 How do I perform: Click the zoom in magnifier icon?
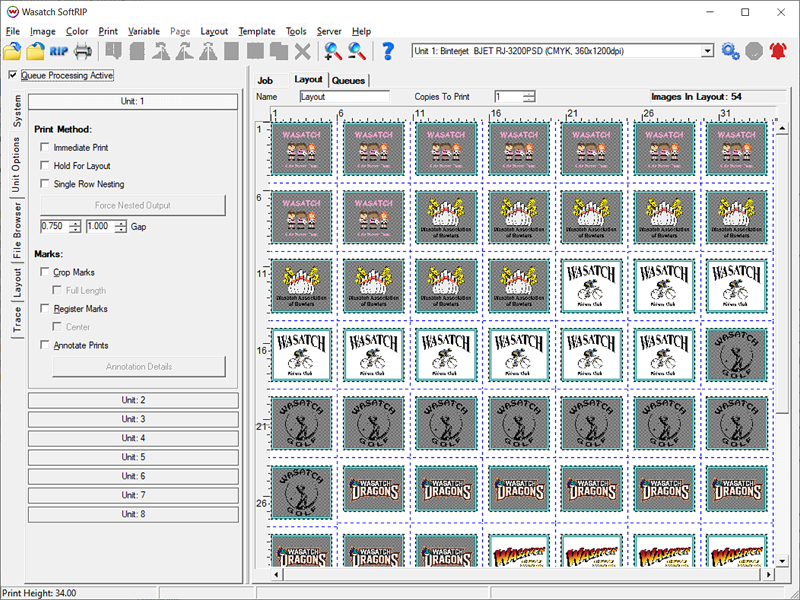pos(333,51)
